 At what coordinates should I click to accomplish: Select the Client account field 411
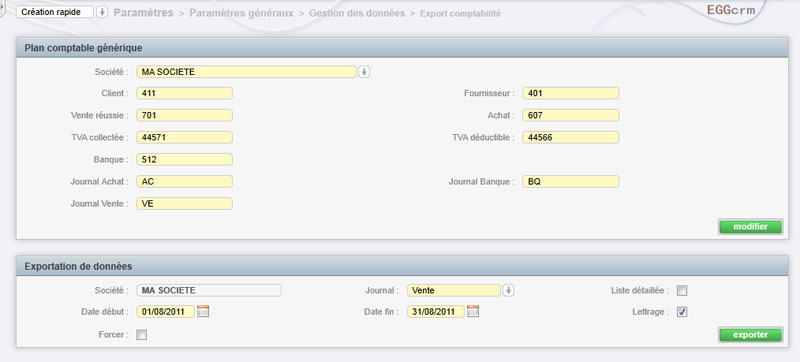[x=184, y=93]
